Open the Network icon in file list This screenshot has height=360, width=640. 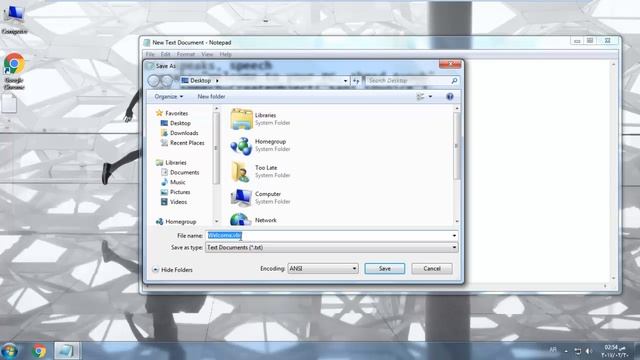[241, 220]
